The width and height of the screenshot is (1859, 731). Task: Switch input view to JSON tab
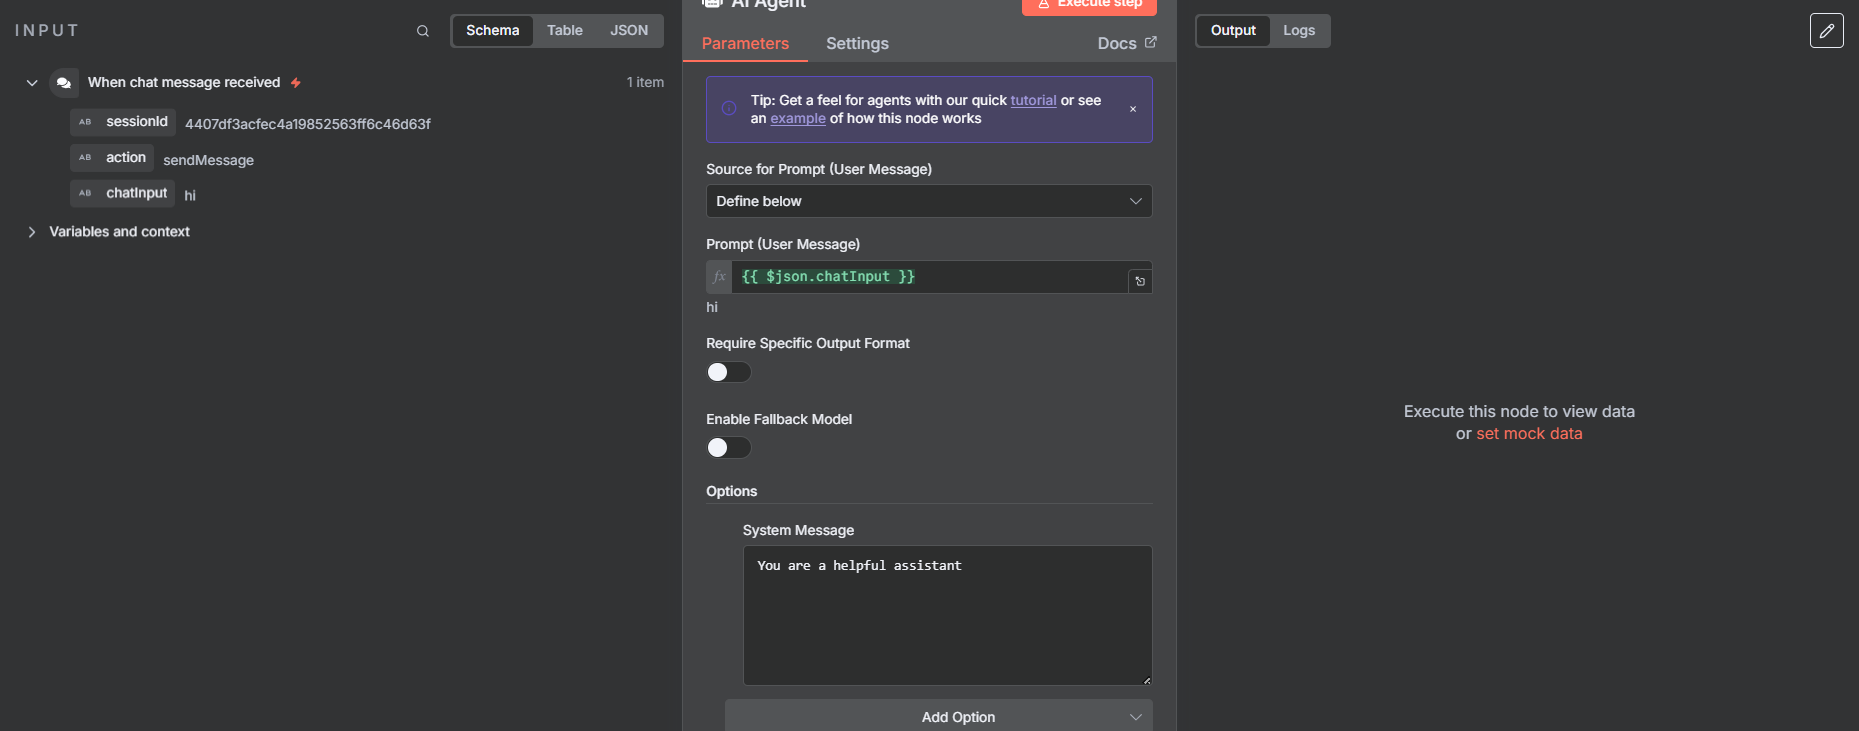click(x=629, y=31)
